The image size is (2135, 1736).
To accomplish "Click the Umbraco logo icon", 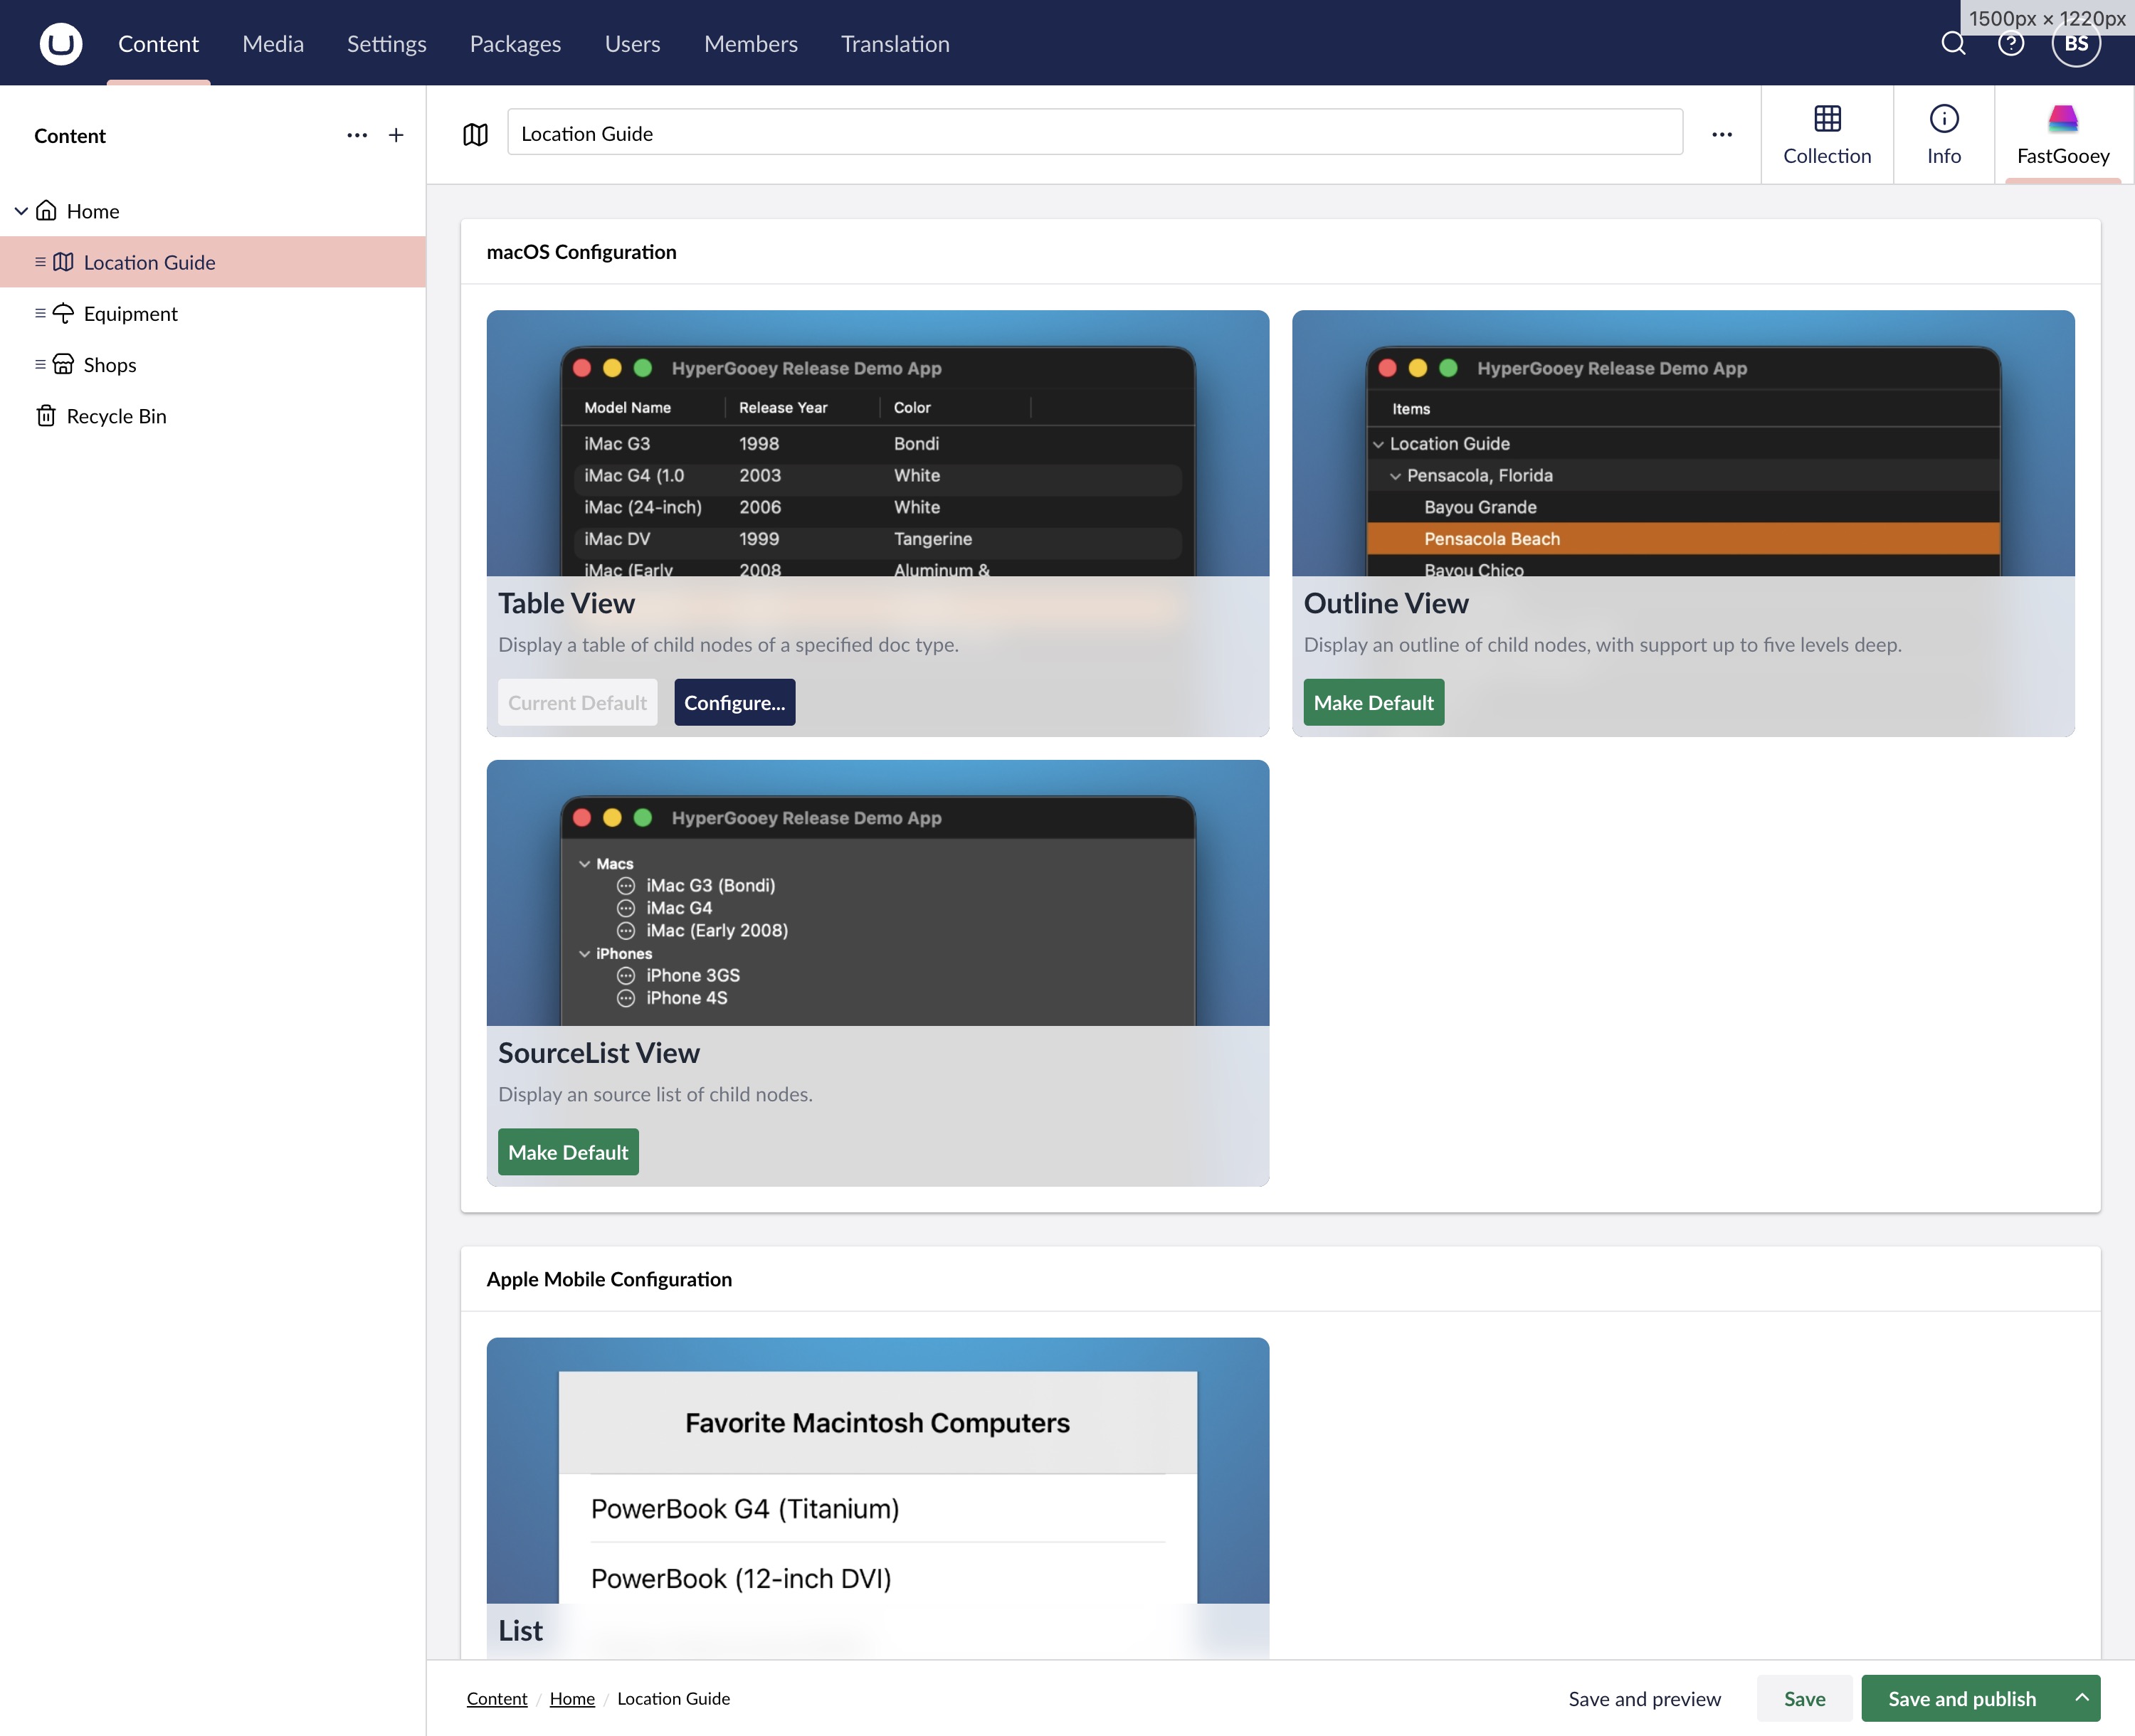I will point(61,43).
